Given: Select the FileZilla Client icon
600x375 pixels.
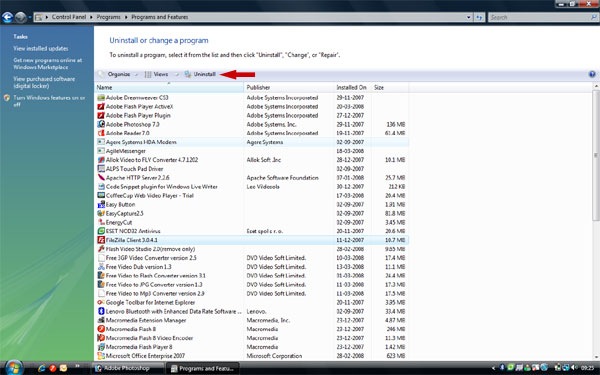Looking at the screenshot, I should point(101,240).
